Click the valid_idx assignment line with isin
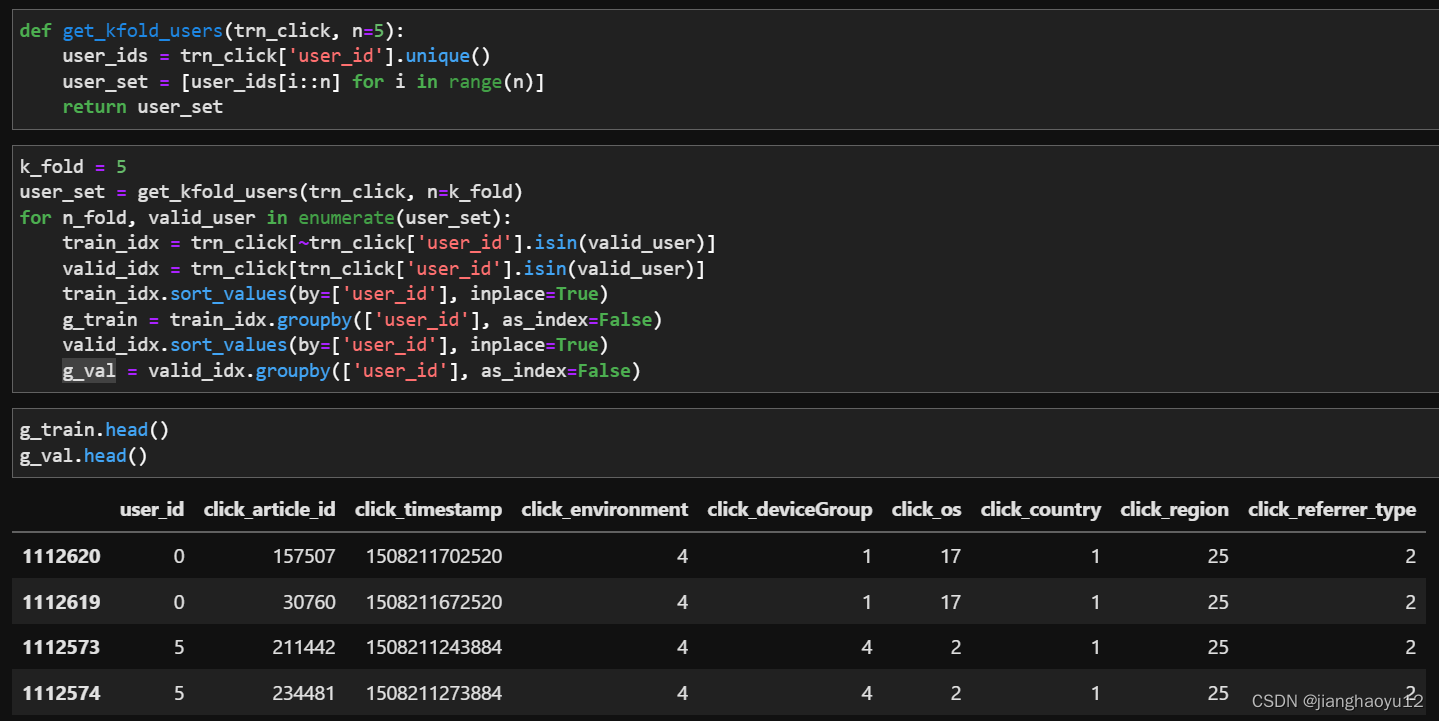The height and width of the screenshot is (721, 1439). [384, 269]
